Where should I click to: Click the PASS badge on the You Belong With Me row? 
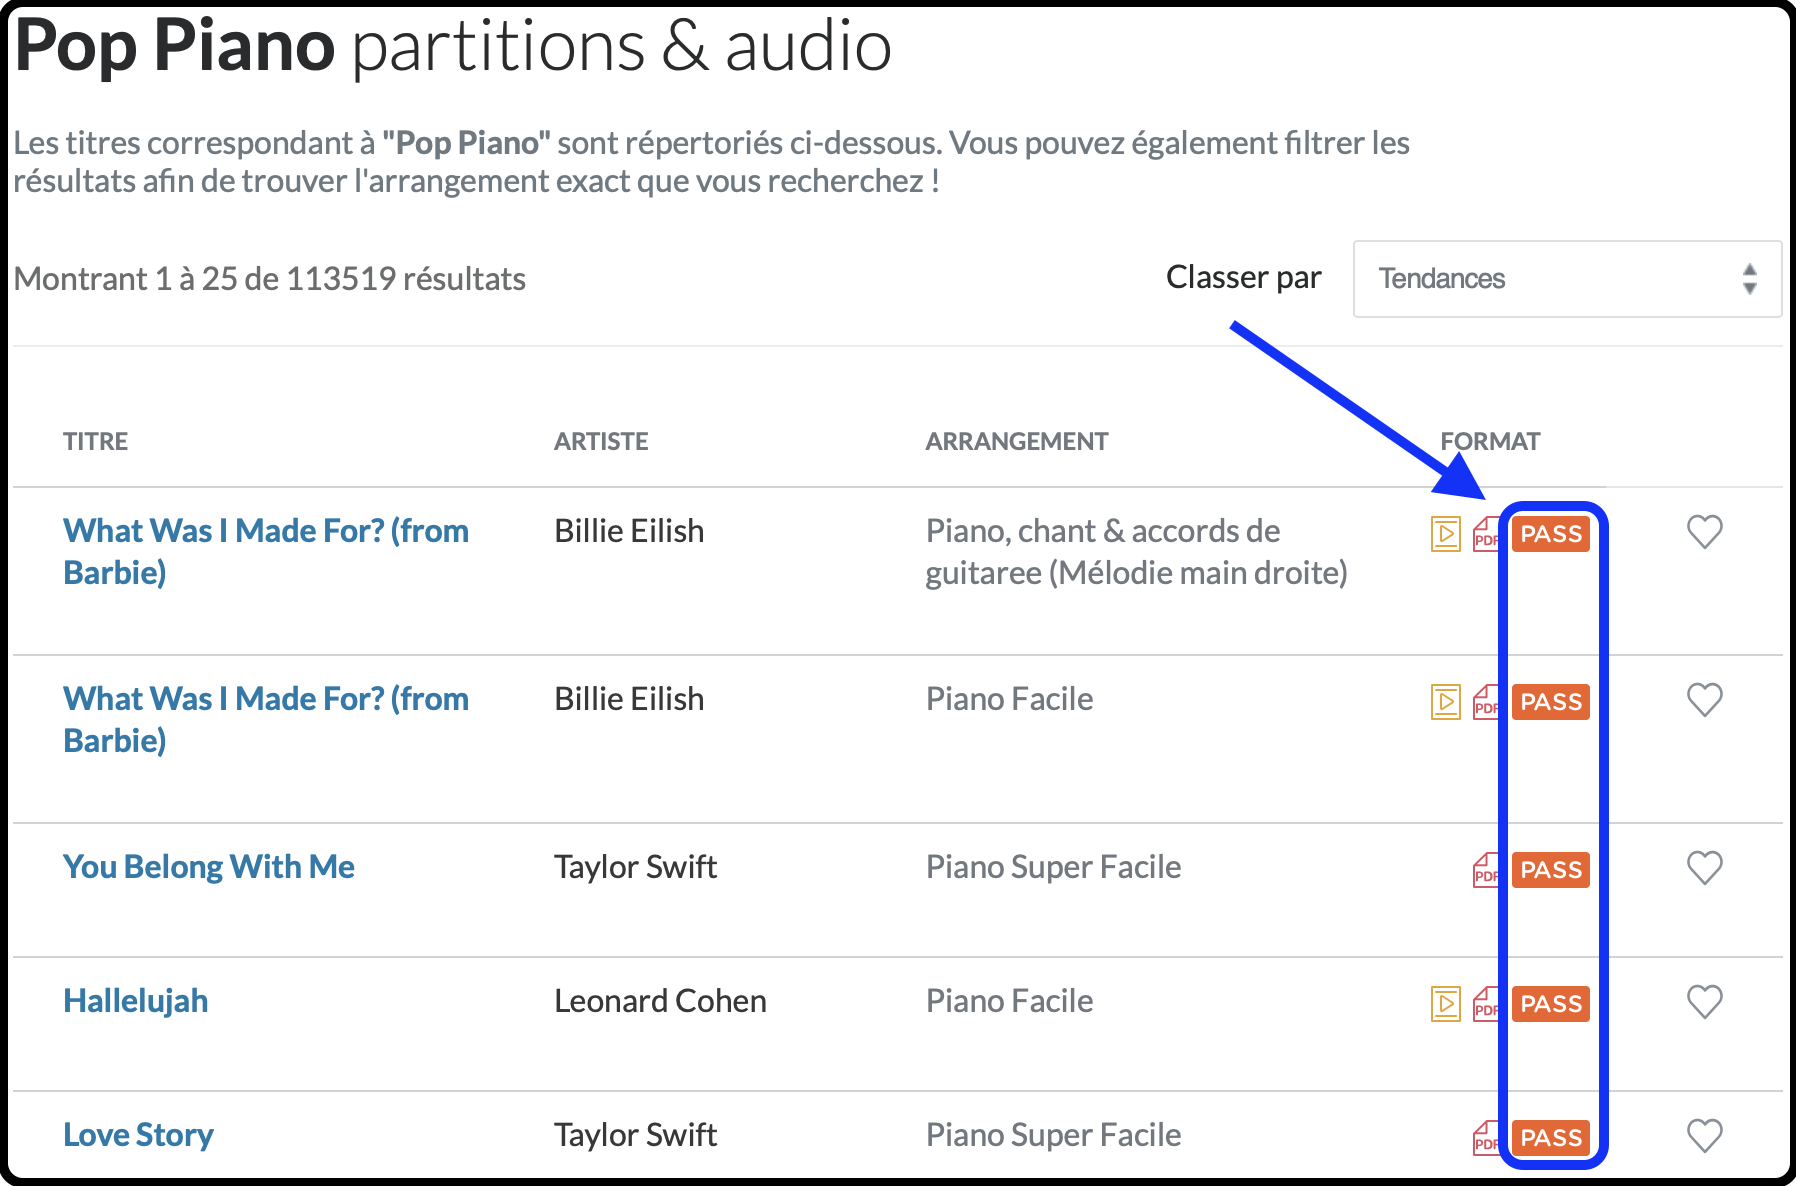click(x=1551, y=869)
